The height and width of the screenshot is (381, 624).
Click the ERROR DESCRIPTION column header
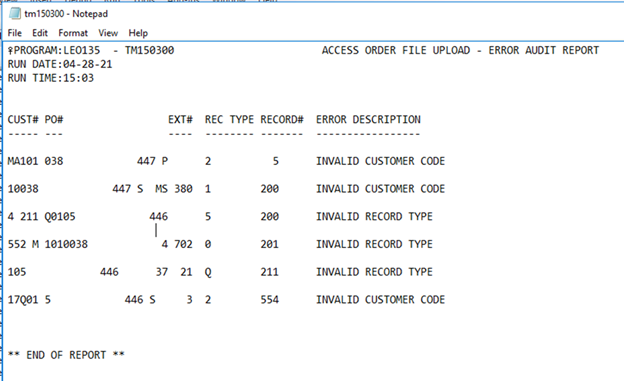[368, 119]
